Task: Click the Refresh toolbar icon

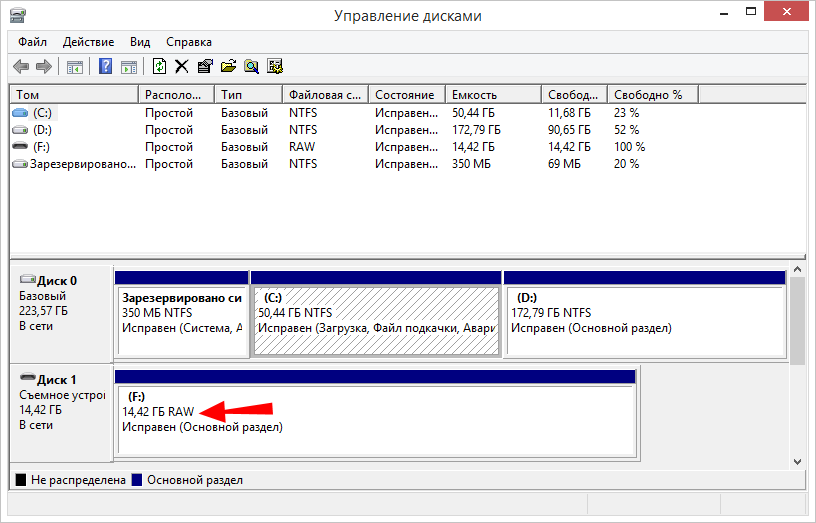Action: point(159,66)
